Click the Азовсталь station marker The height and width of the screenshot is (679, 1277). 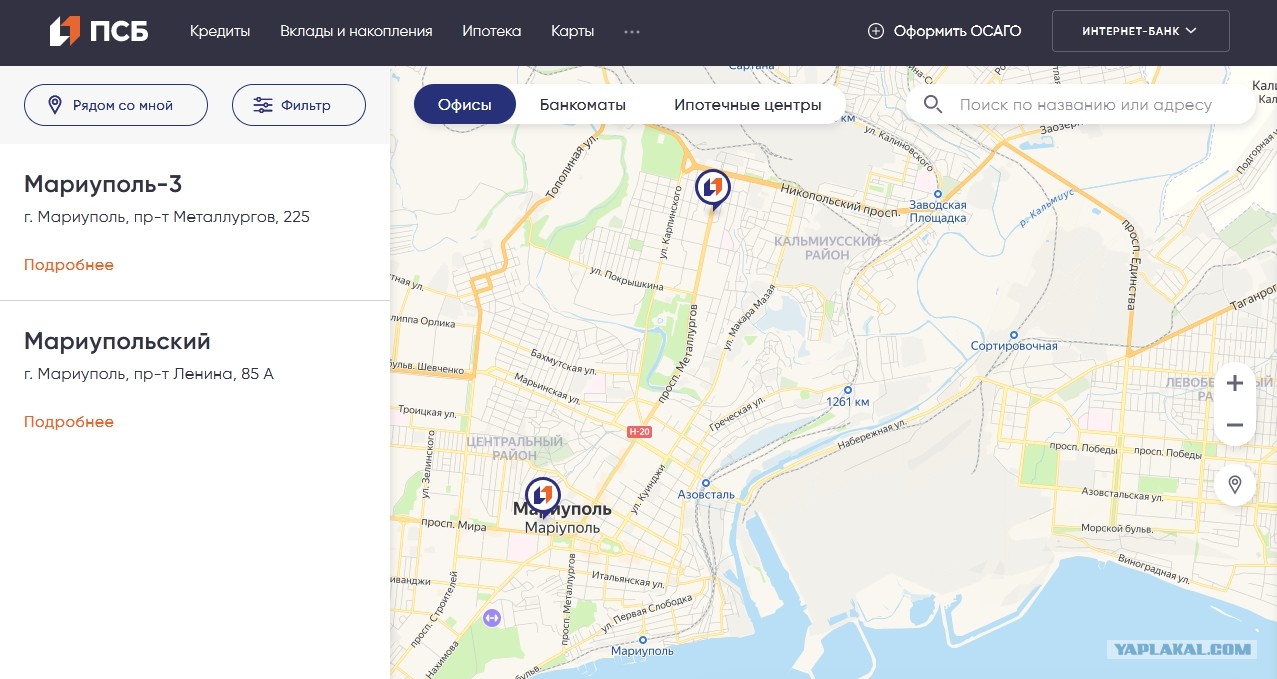[x=706, y=482]
